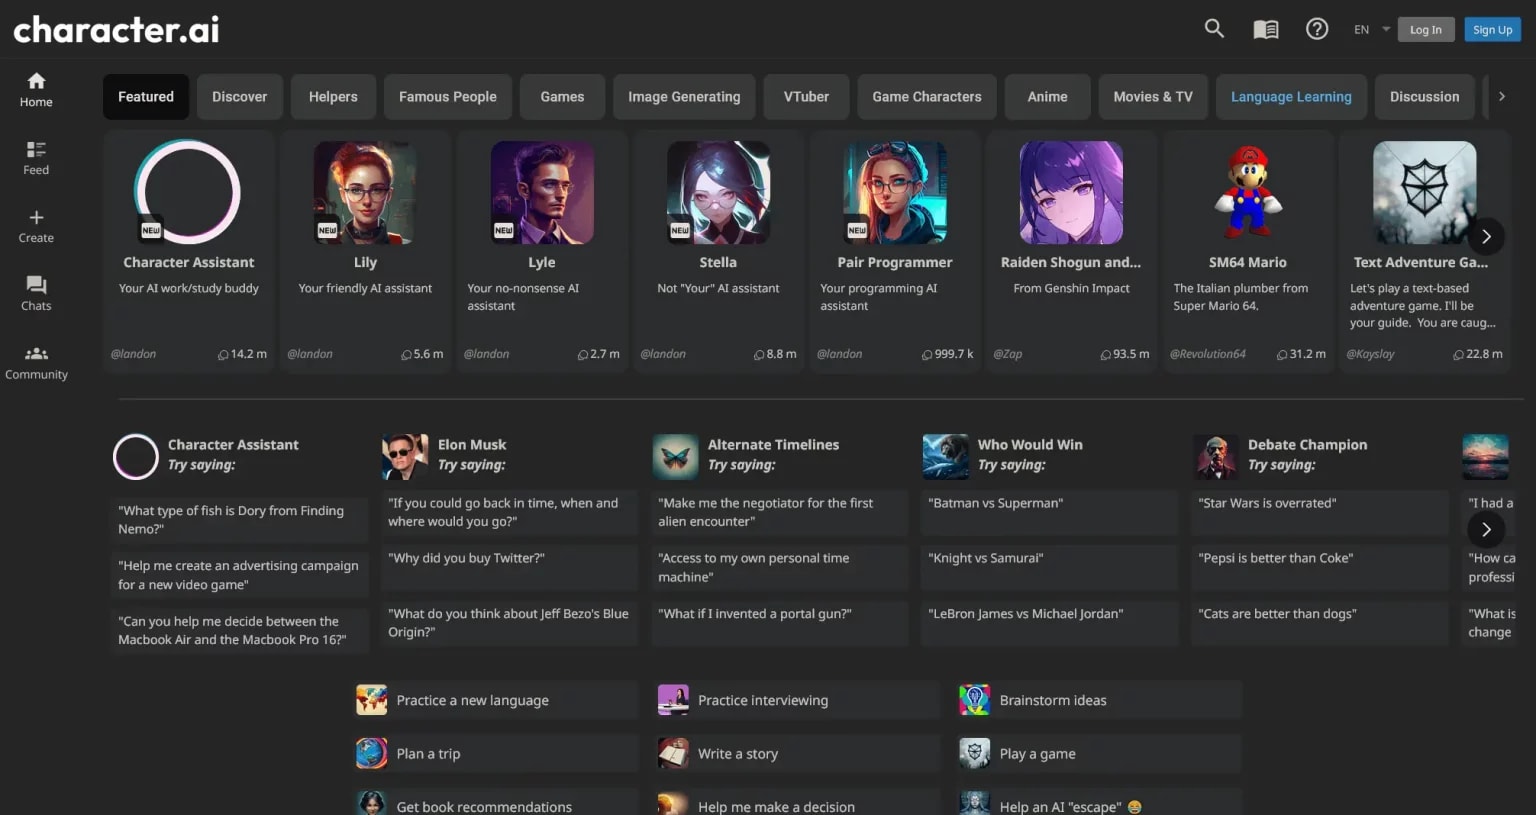Click the Log In button
The height and width of the screenshot is (815, 1536).
pos(1426,30)
